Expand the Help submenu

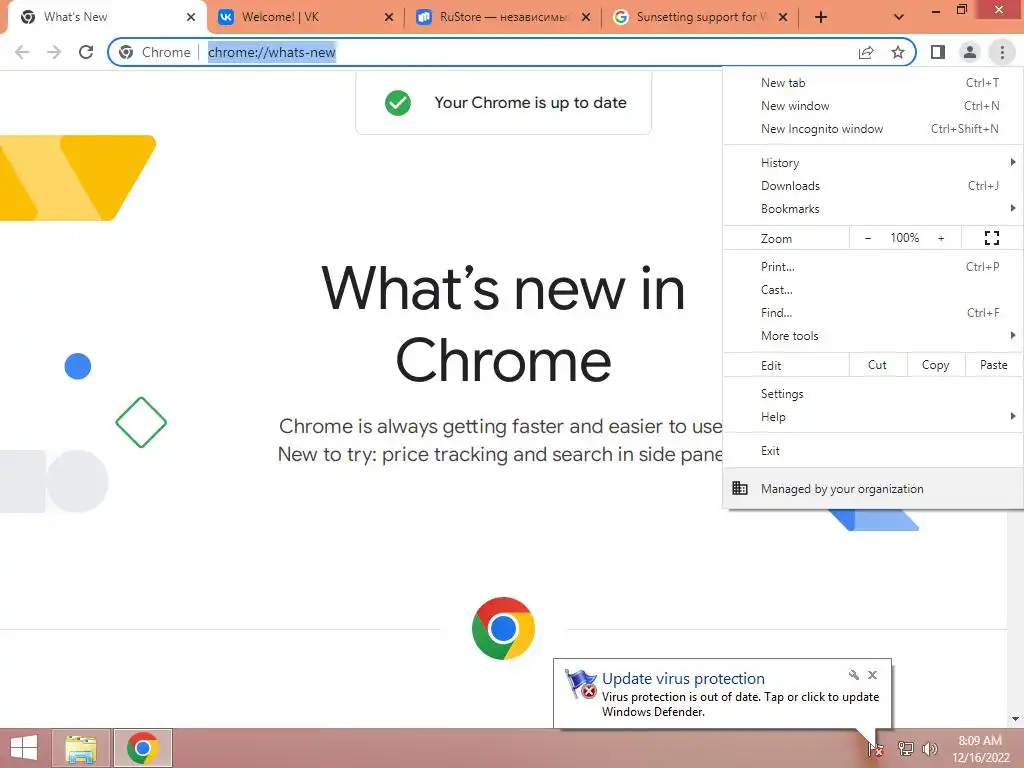873,417
